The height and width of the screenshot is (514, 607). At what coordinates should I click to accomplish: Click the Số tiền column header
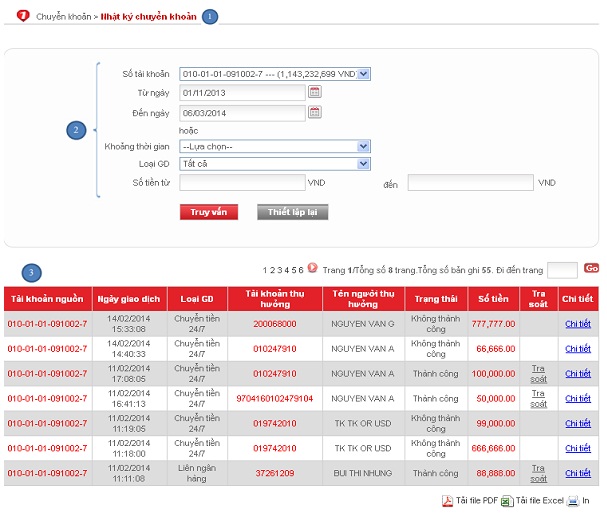pos(493,299)
